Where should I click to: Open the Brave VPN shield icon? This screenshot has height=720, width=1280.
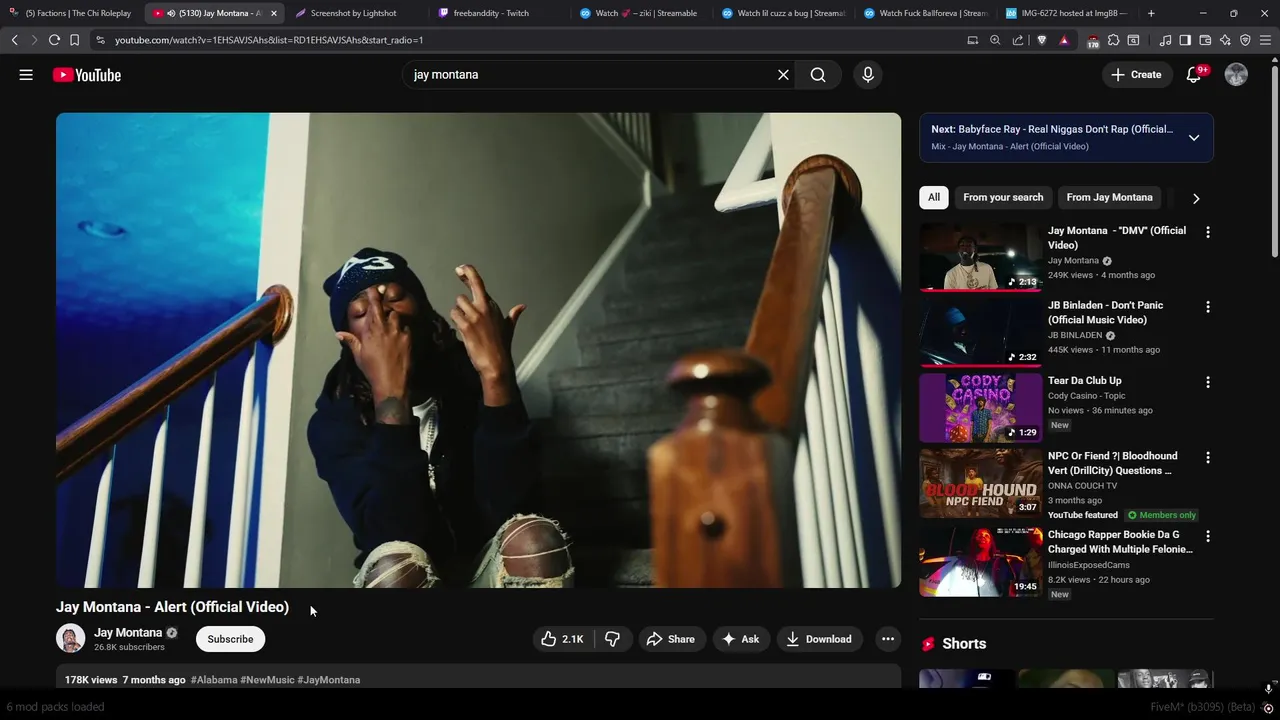1245,40
